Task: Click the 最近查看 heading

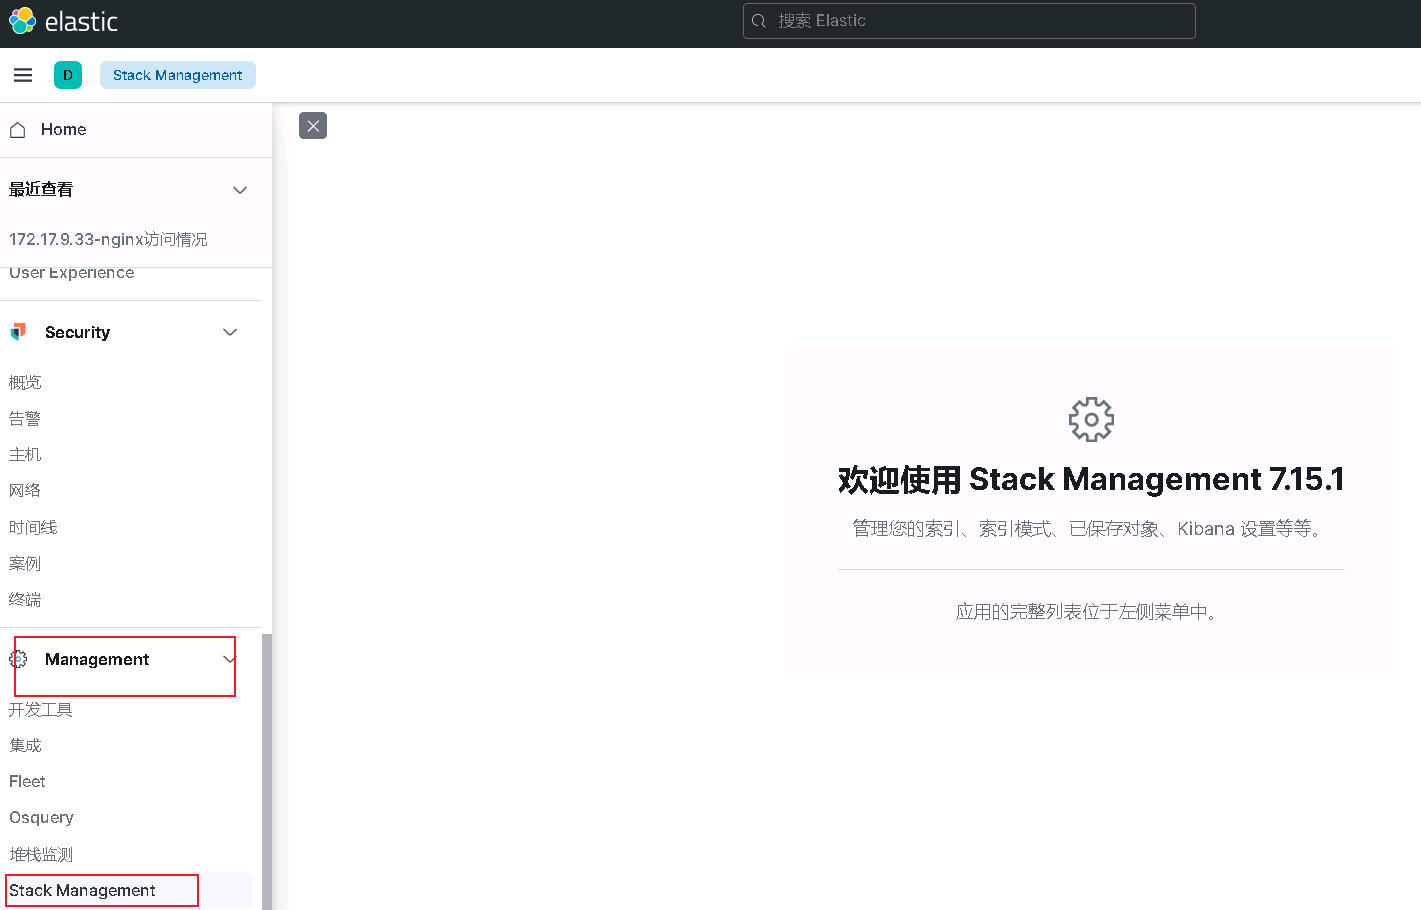Action: pos(41,190)
